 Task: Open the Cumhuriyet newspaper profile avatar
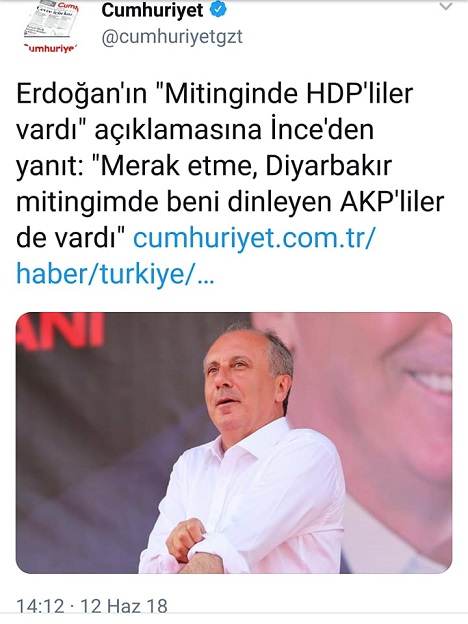[50, 27]
